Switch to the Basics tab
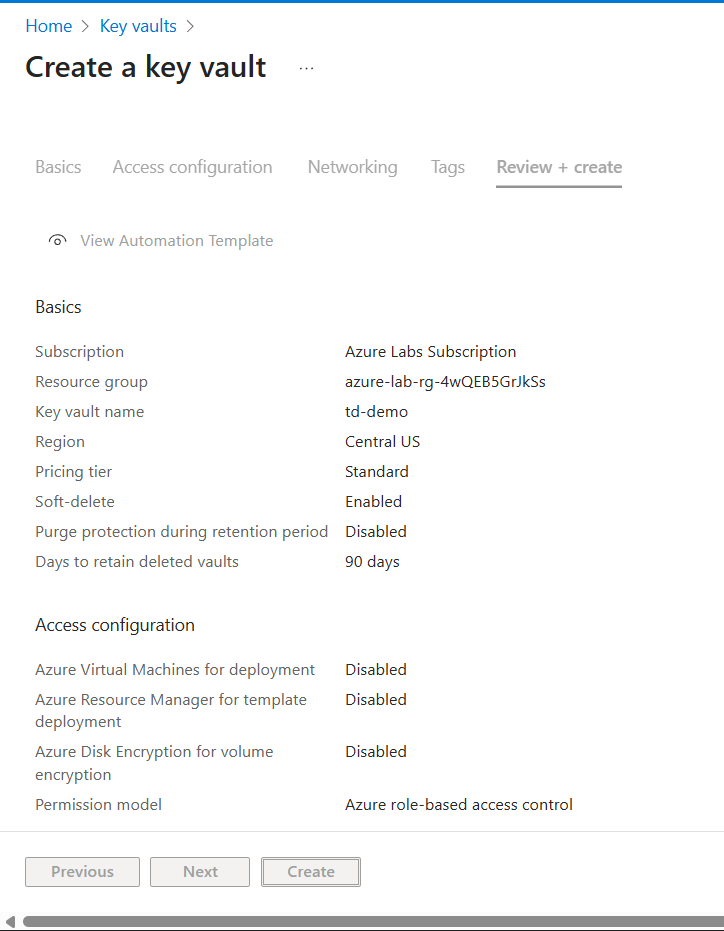 [x=58, y=167]
